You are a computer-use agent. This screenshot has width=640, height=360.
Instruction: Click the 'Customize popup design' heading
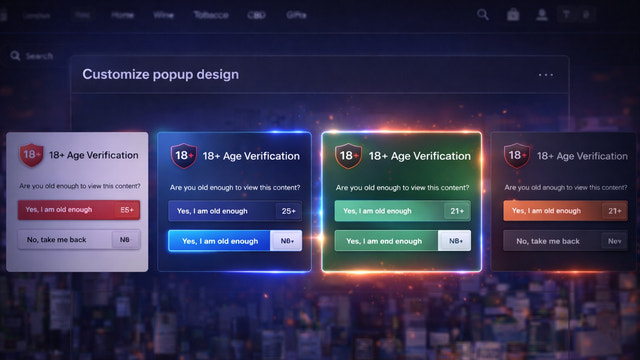(160, 74)
